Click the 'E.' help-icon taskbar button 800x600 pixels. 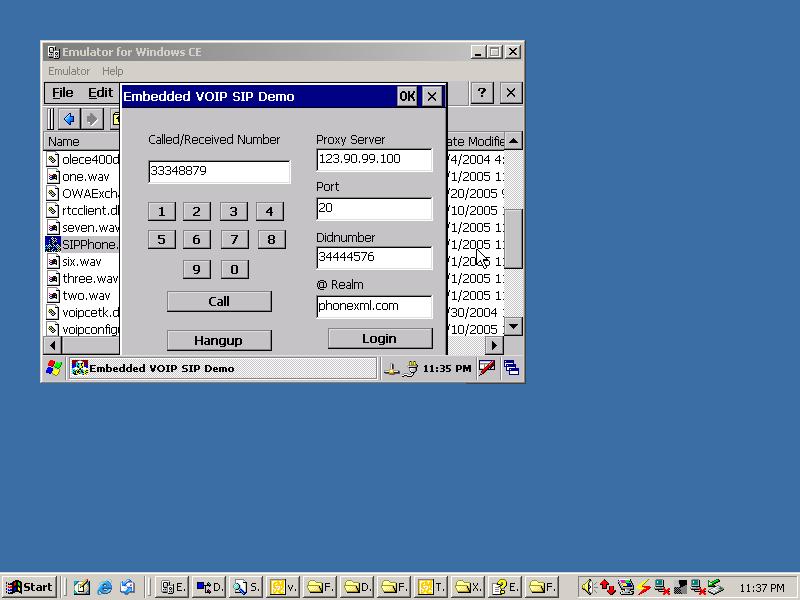505,587
